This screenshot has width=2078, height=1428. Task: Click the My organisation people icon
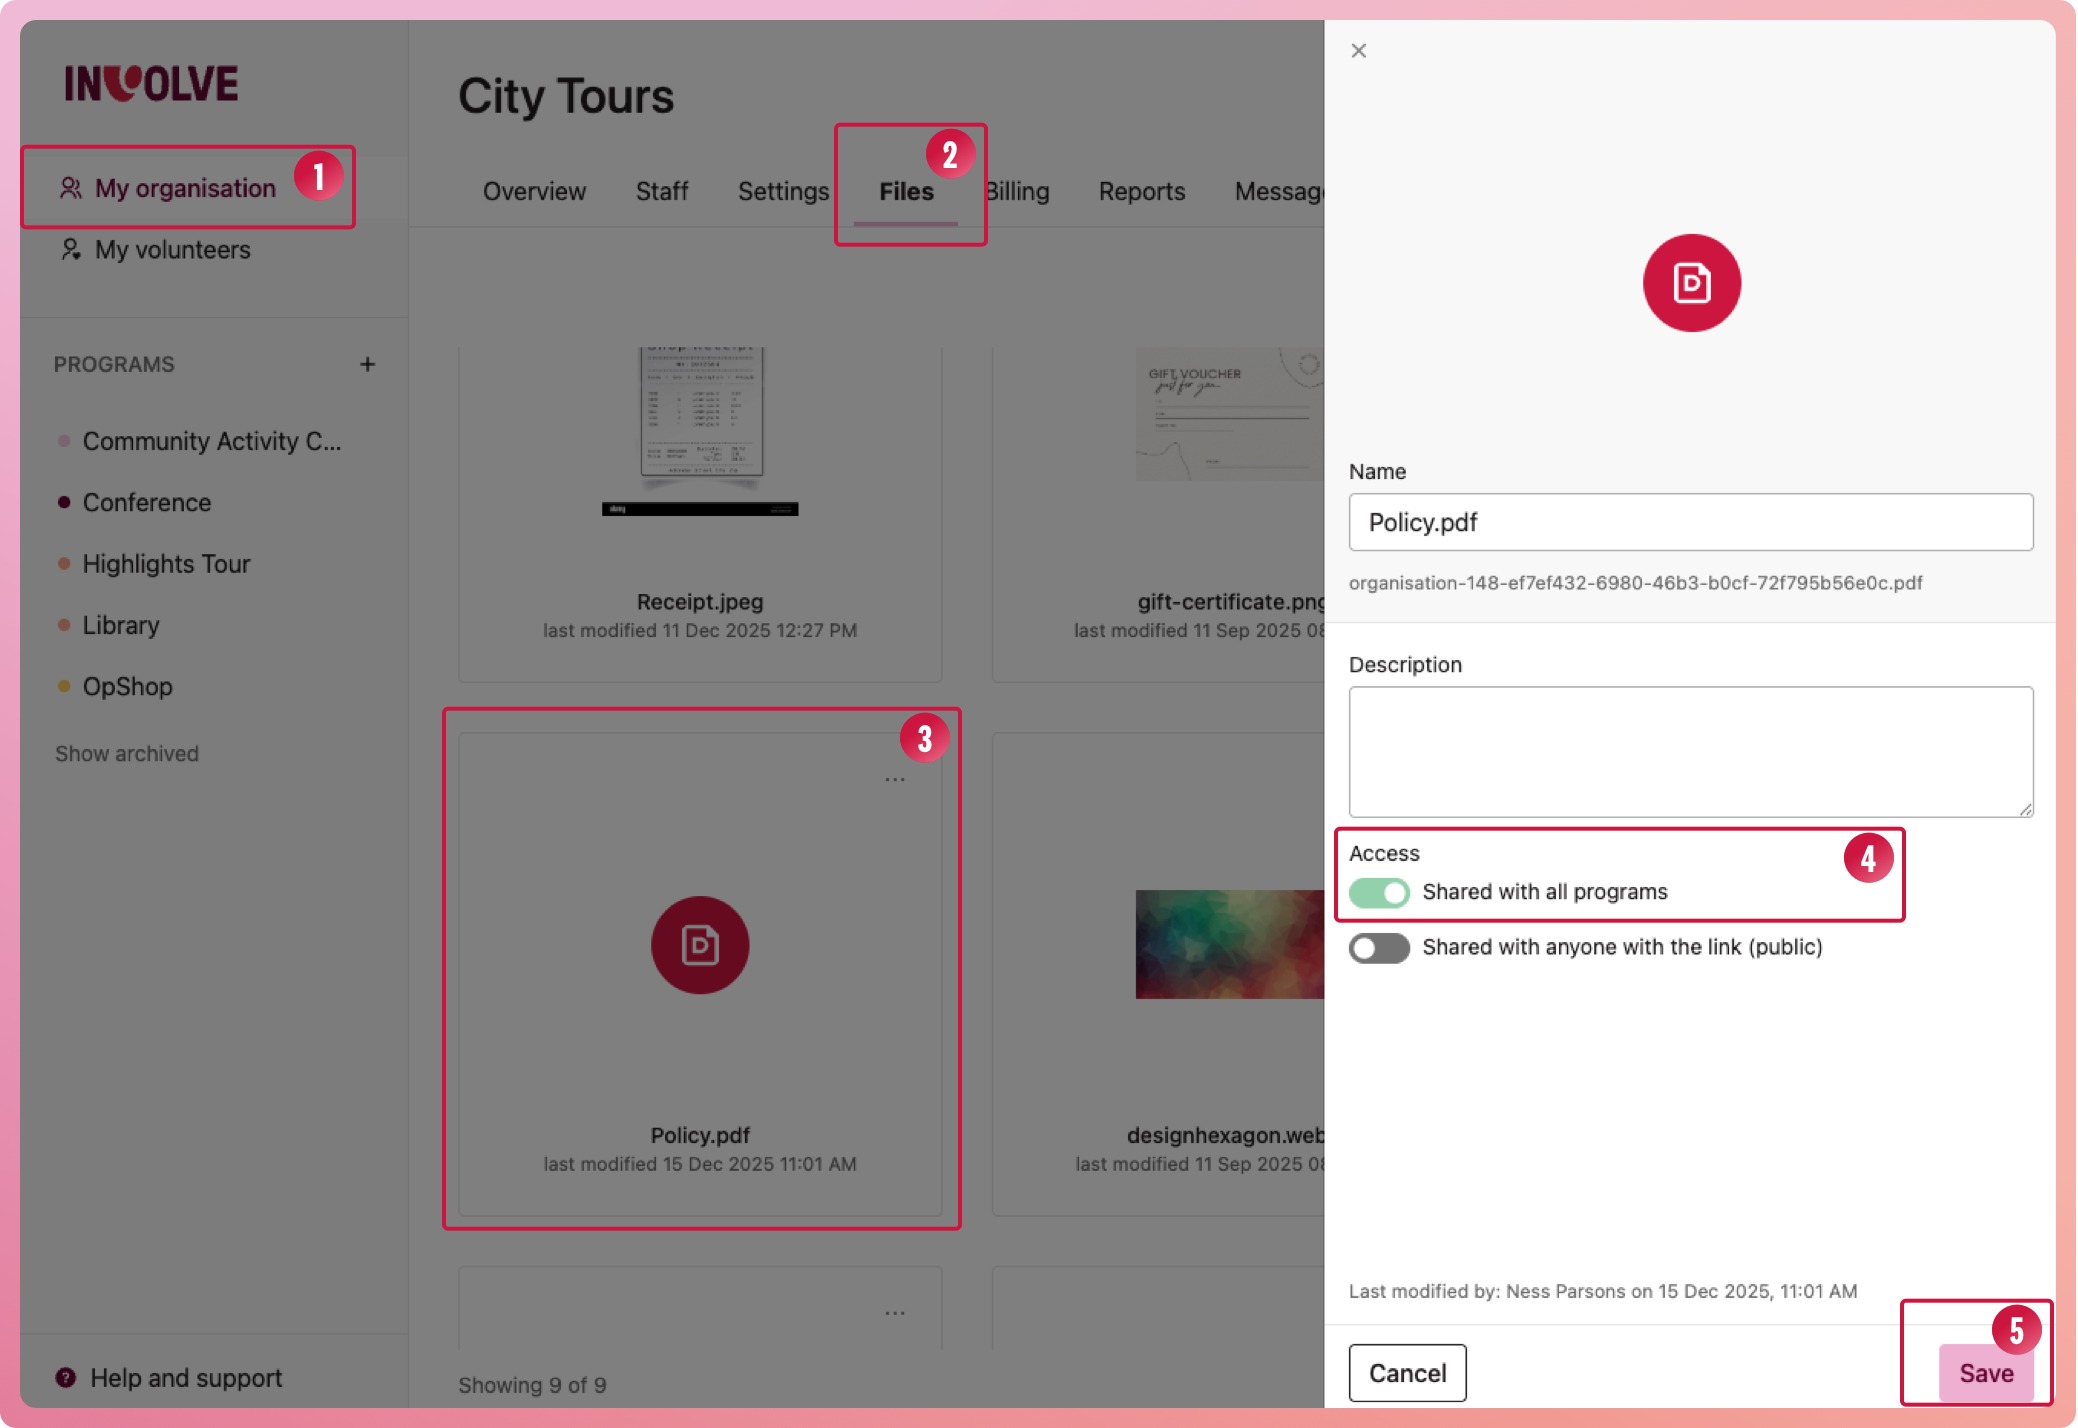70,188
